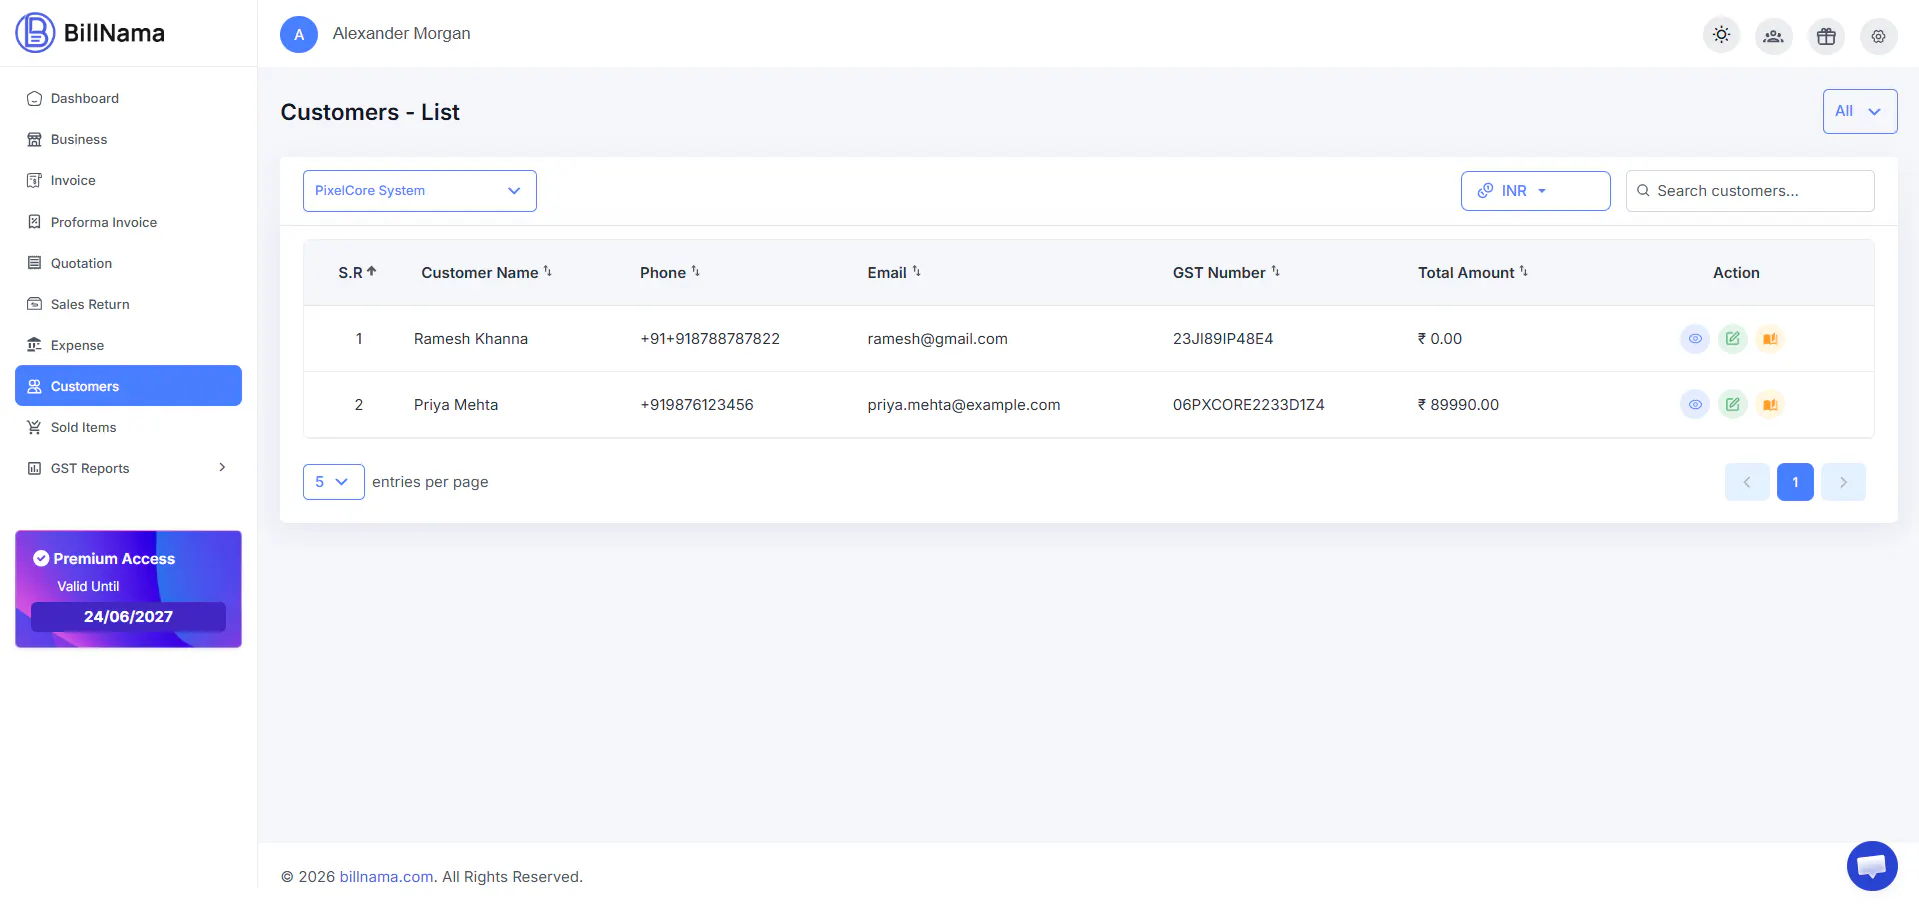The width and height of the screenshot is (1919, 909).
Task: Open Proforma Invoice in sidebar
Action: pos(104,222)
